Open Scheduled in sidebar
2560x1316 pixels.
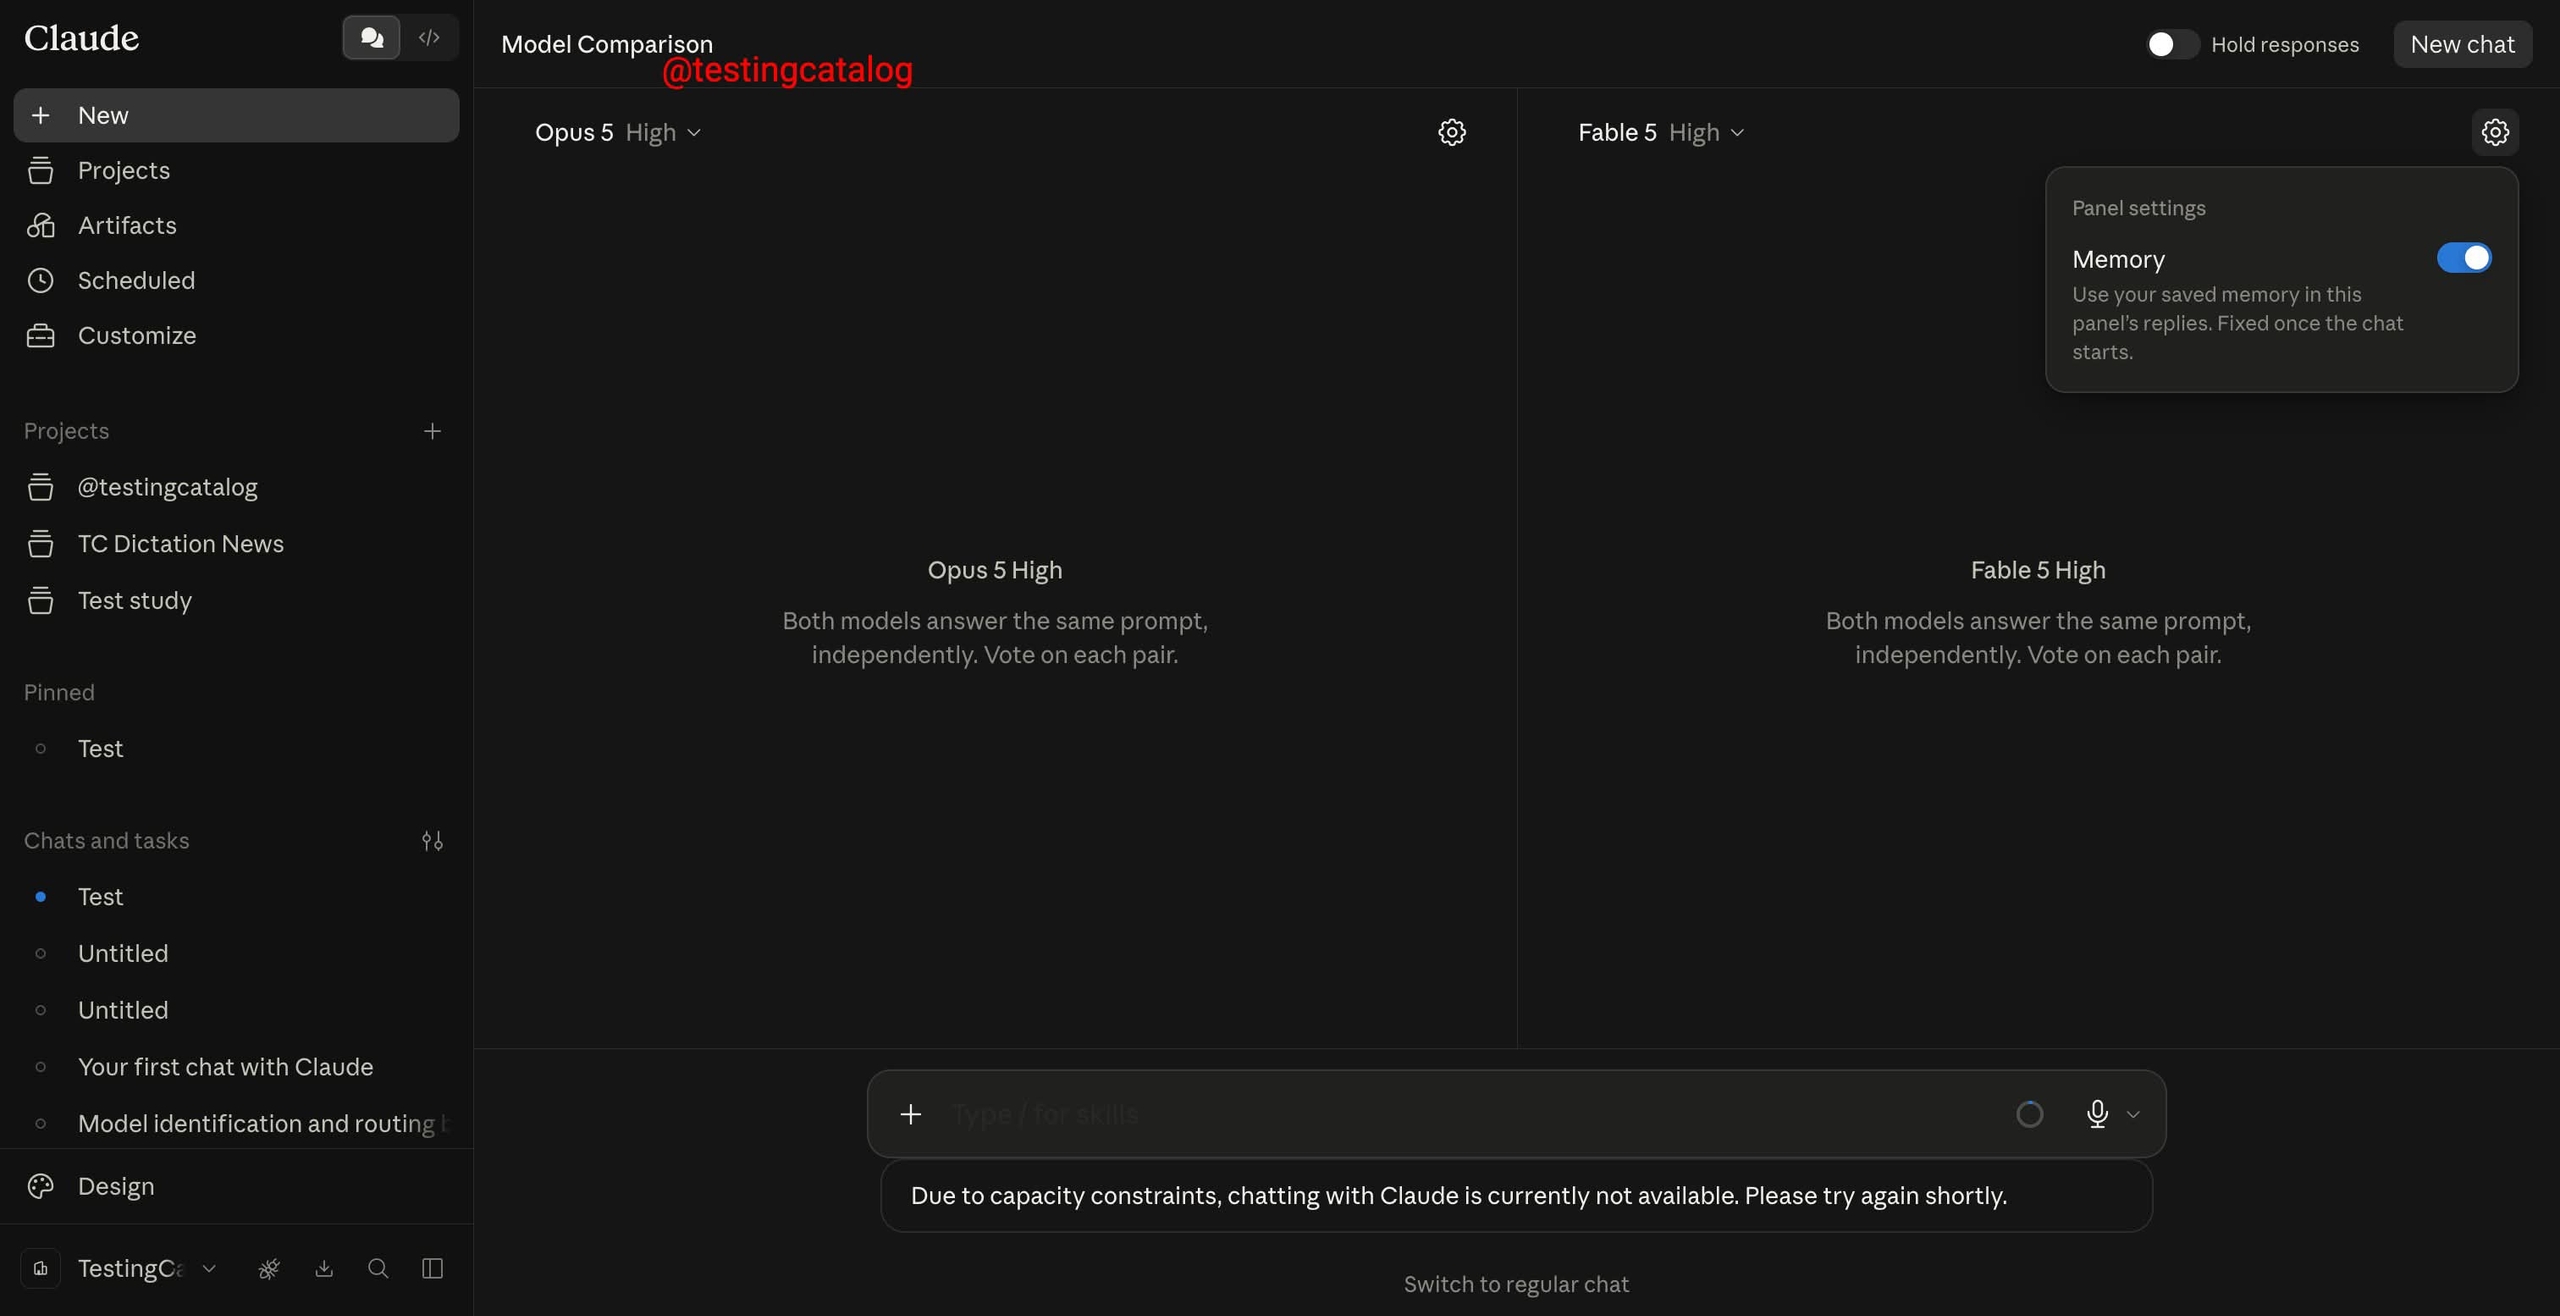(236, 280)
